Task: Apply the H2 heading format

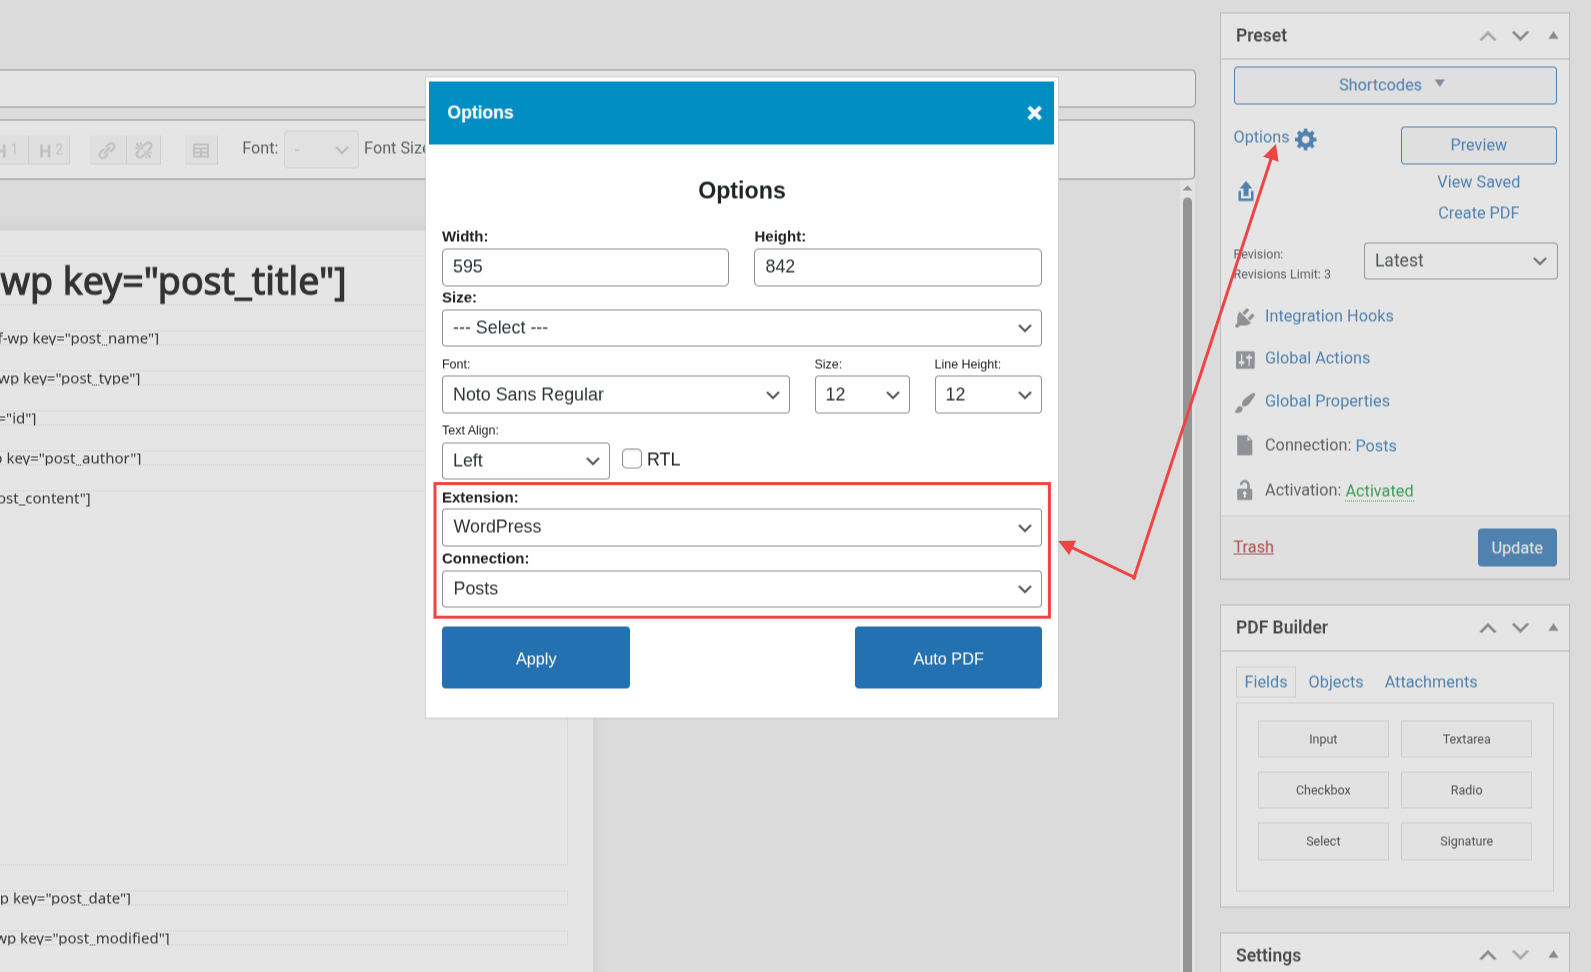Action: pos(50,150)
